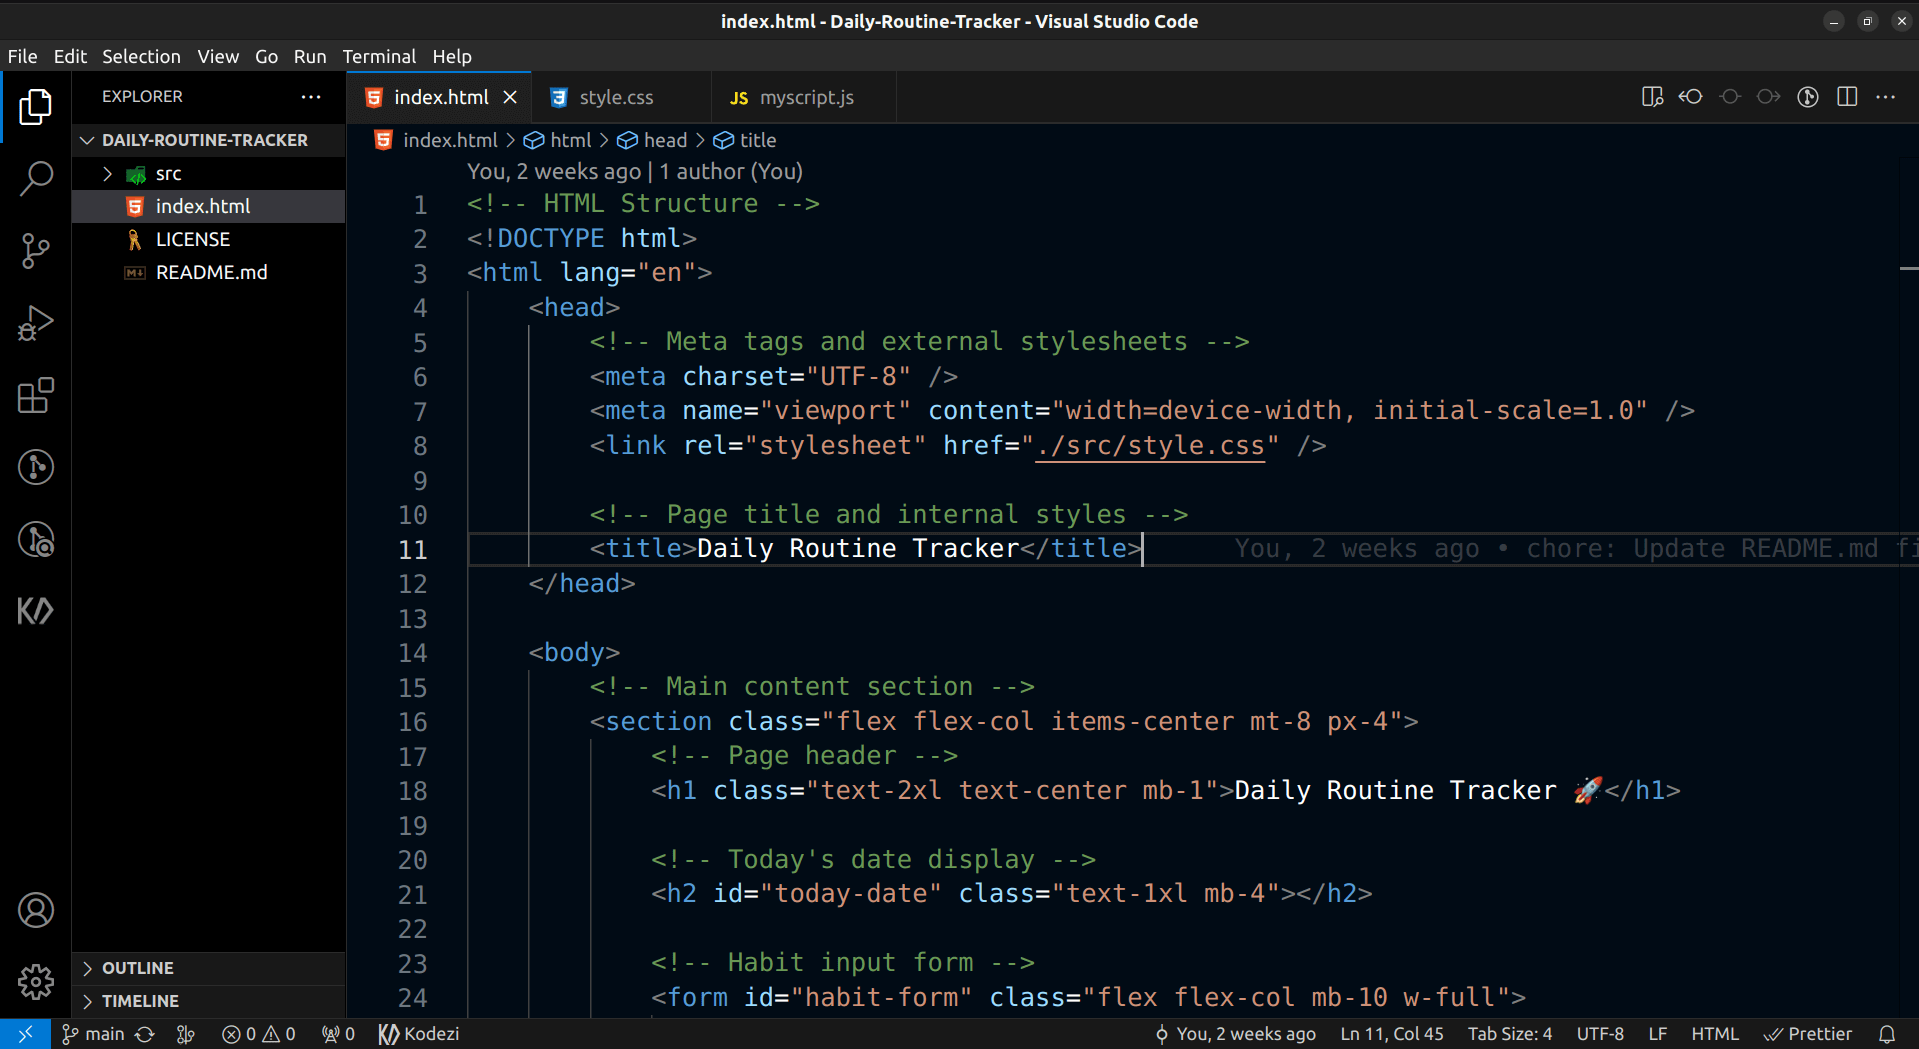
Task: Open the Accounts menu icon
Action: pos(36,910)
